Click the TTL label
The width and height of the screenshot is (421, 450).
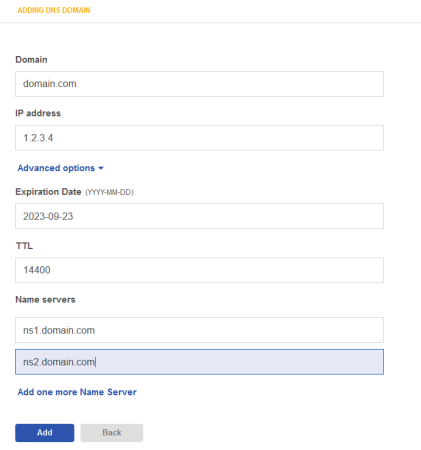[24, 246]
